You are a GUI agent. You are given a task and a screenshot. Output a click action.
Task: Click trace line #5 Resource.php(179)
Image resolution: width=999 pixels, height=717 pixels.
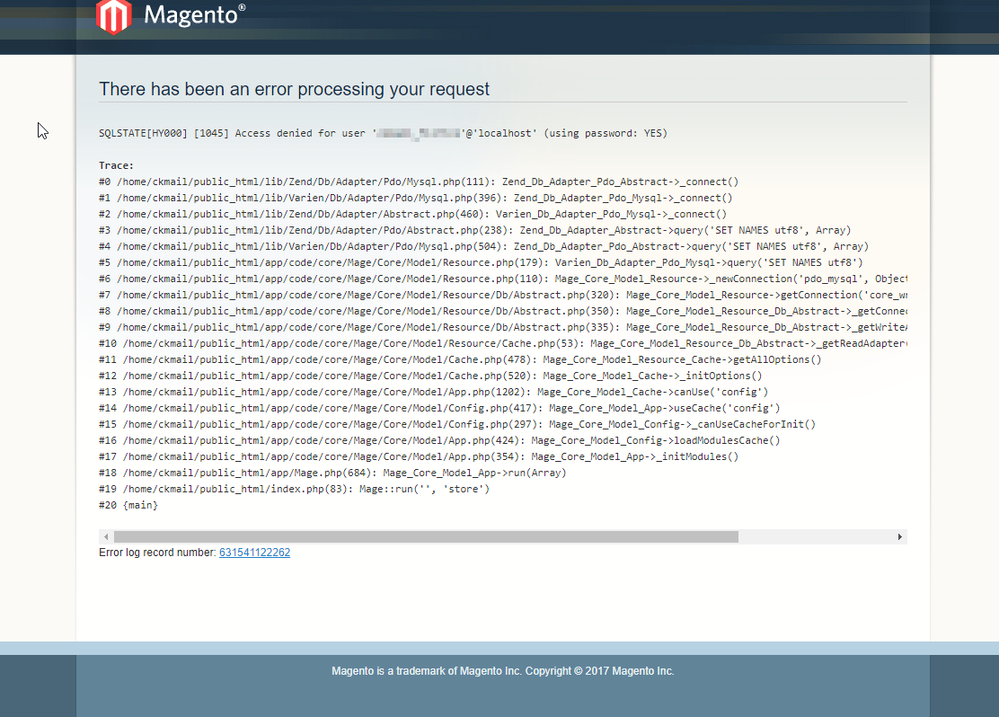[x=481, y=263]
